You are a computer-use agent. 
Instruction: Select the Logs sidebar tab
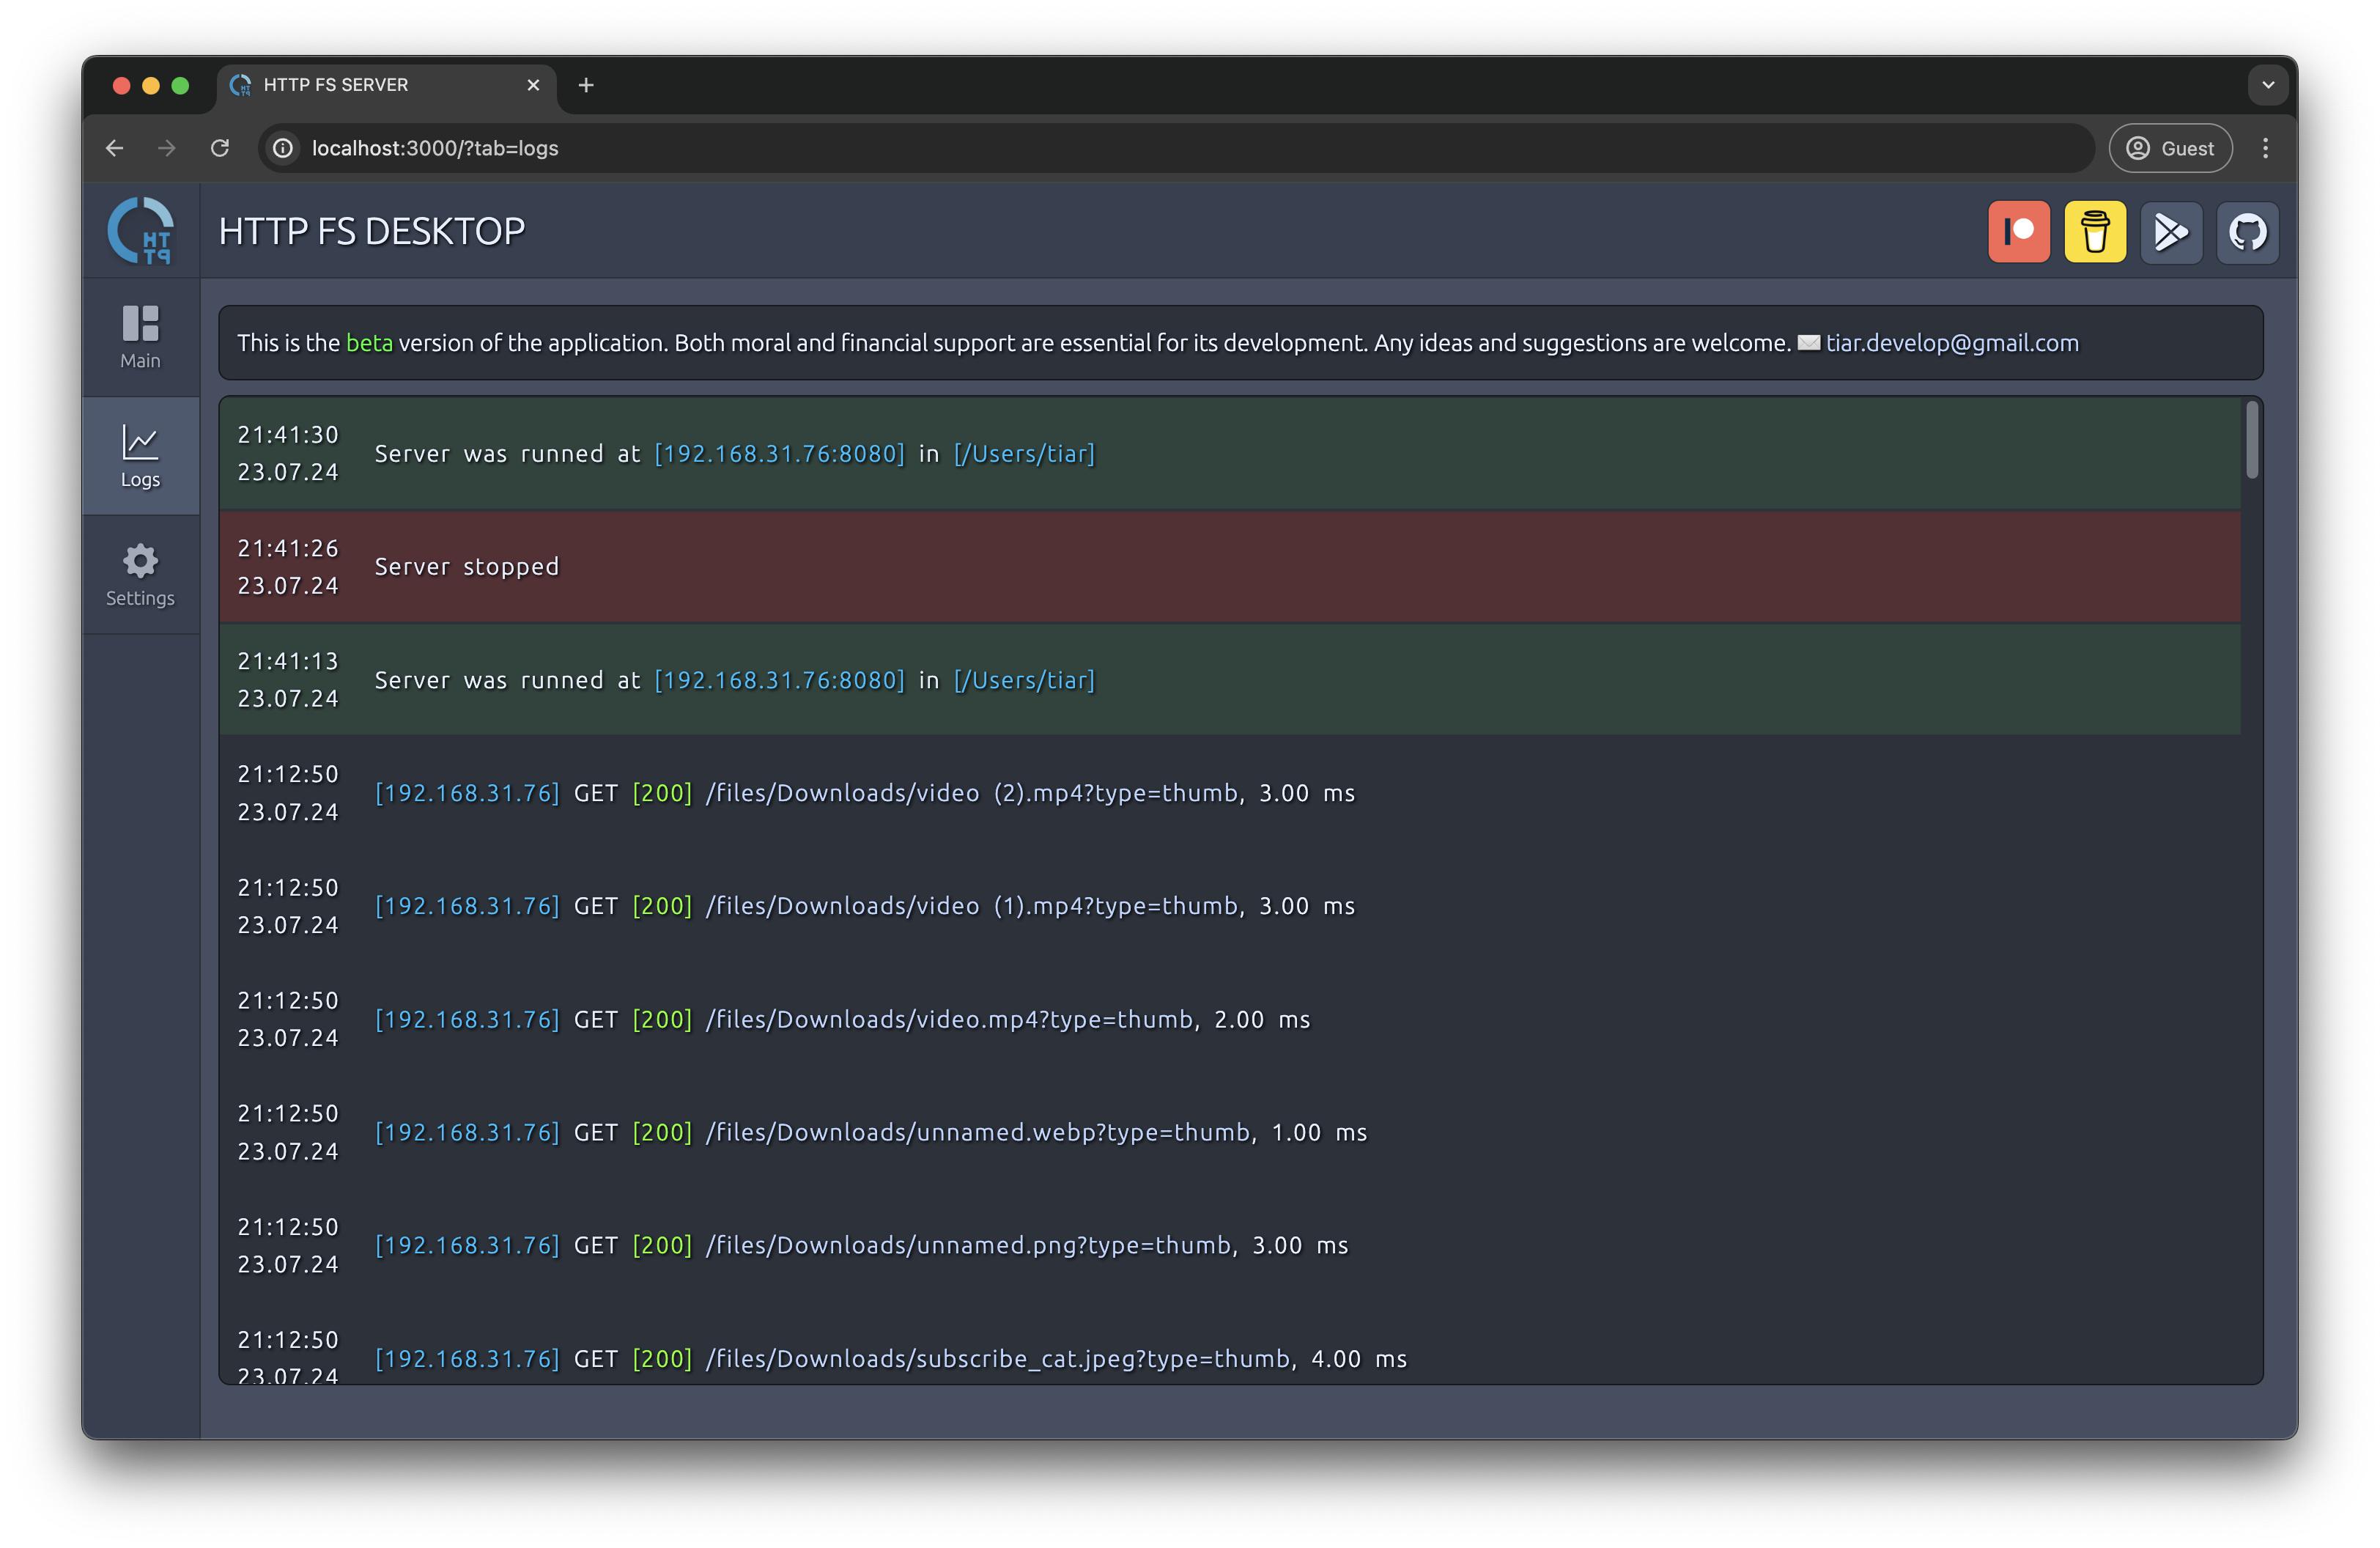(141, 456)
